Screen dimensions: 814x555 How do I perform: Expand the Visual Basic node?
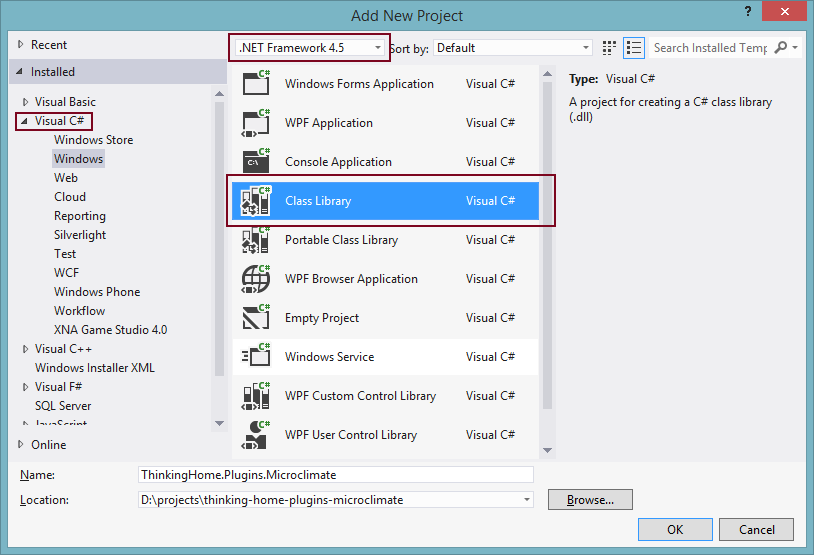click(25, 102)
